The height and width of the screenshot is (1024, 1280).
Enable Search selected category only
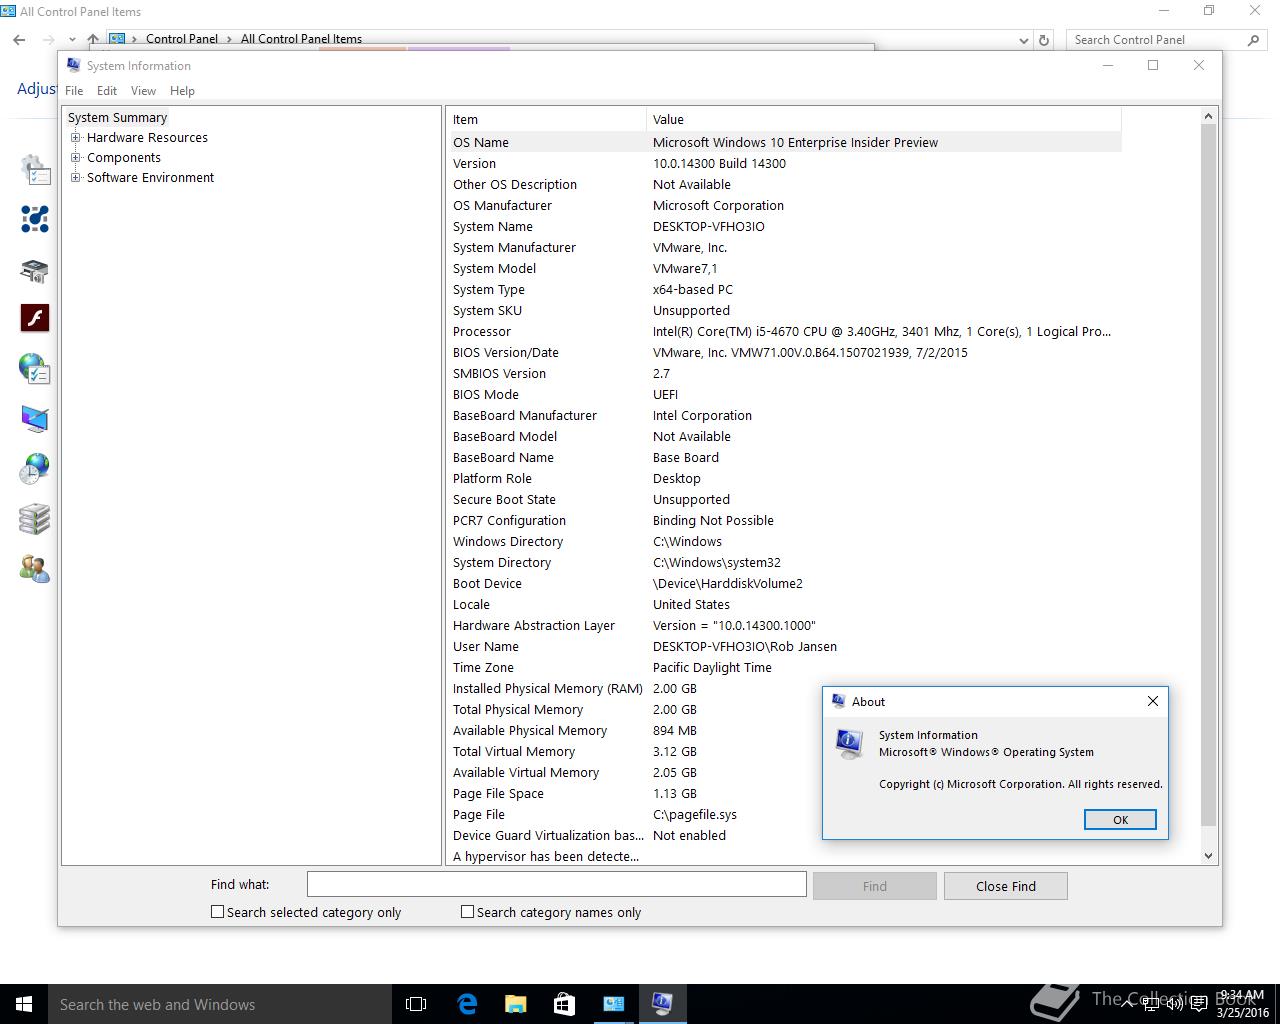(217, 912)
